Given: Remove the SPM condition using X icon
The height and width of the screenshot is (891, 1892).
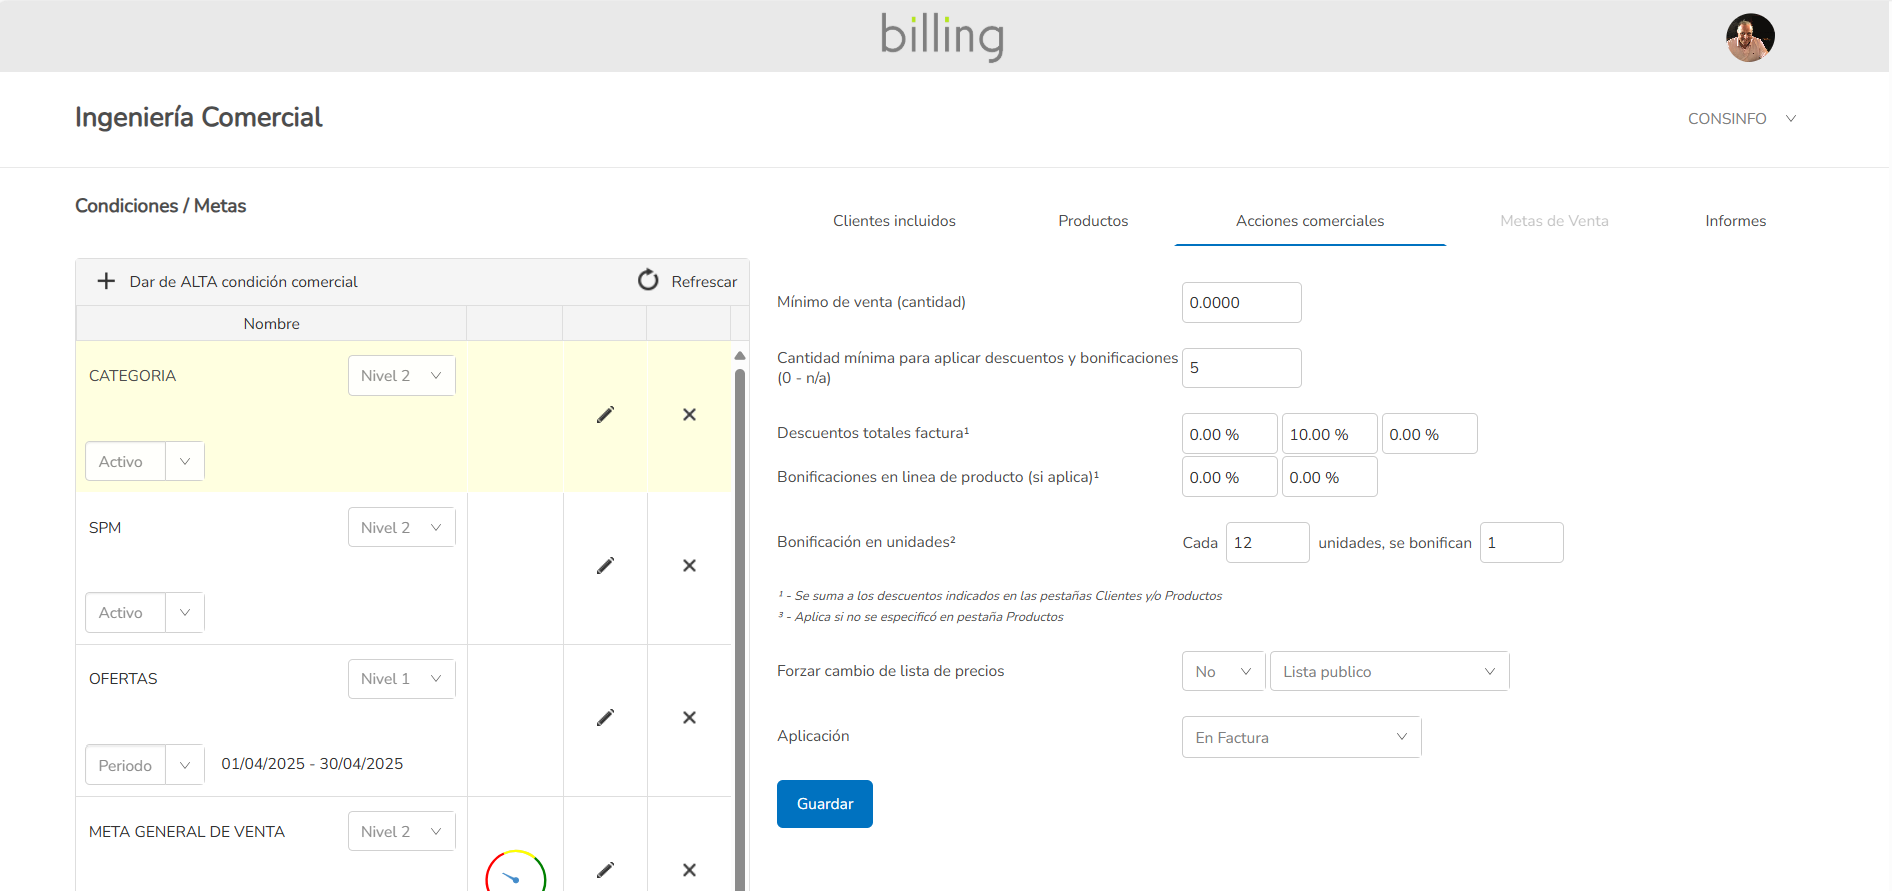Looking at the screenshot, I should click(x=689, y=566).
